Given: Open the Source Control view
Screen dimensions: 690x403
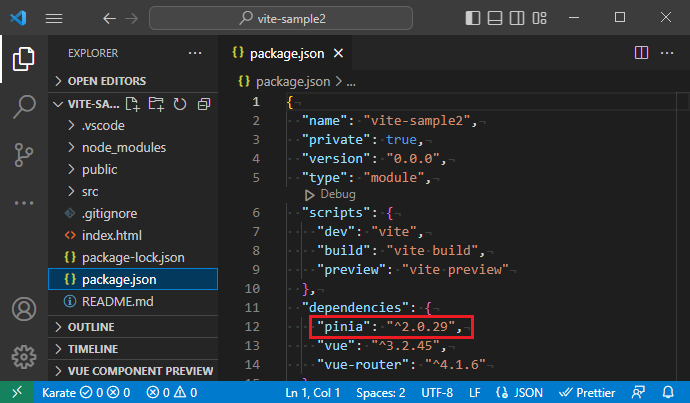Looking at the screenshot, I should coord(24,155).
